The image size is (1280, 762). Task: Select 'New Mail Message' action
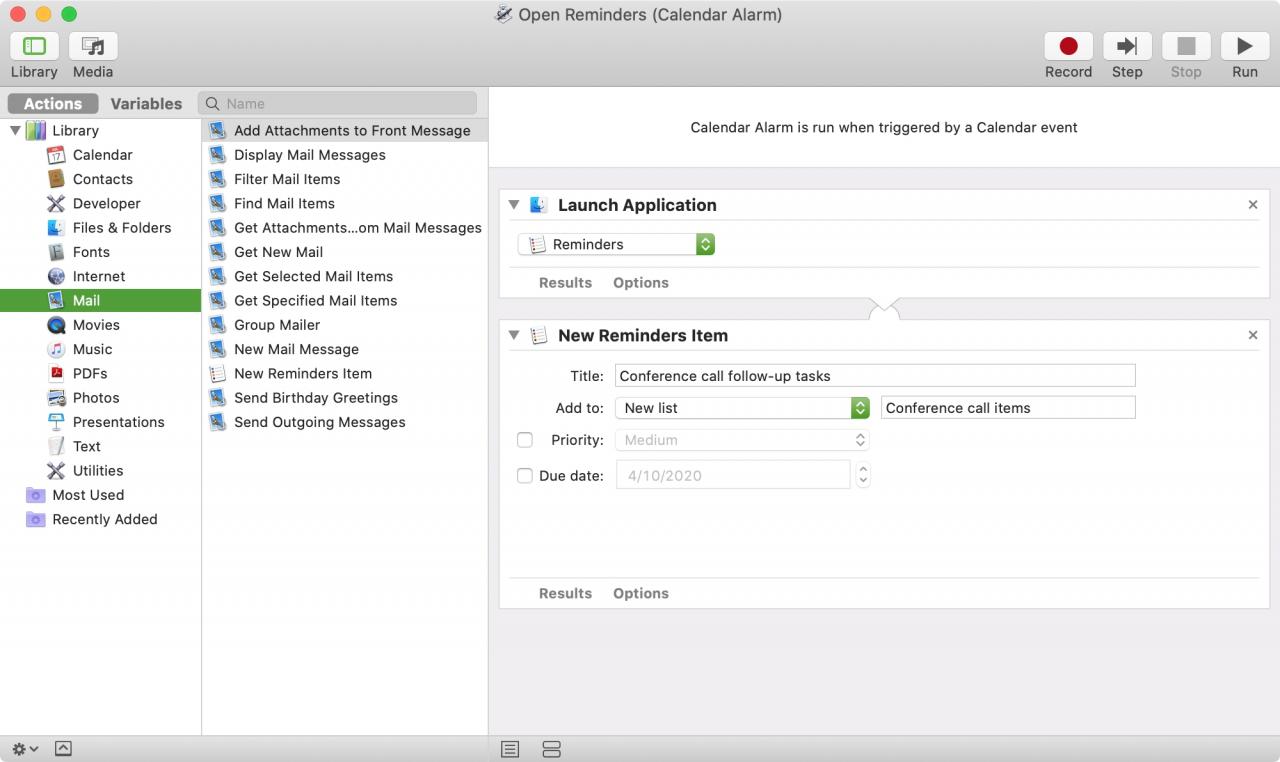tap(345, 349)
